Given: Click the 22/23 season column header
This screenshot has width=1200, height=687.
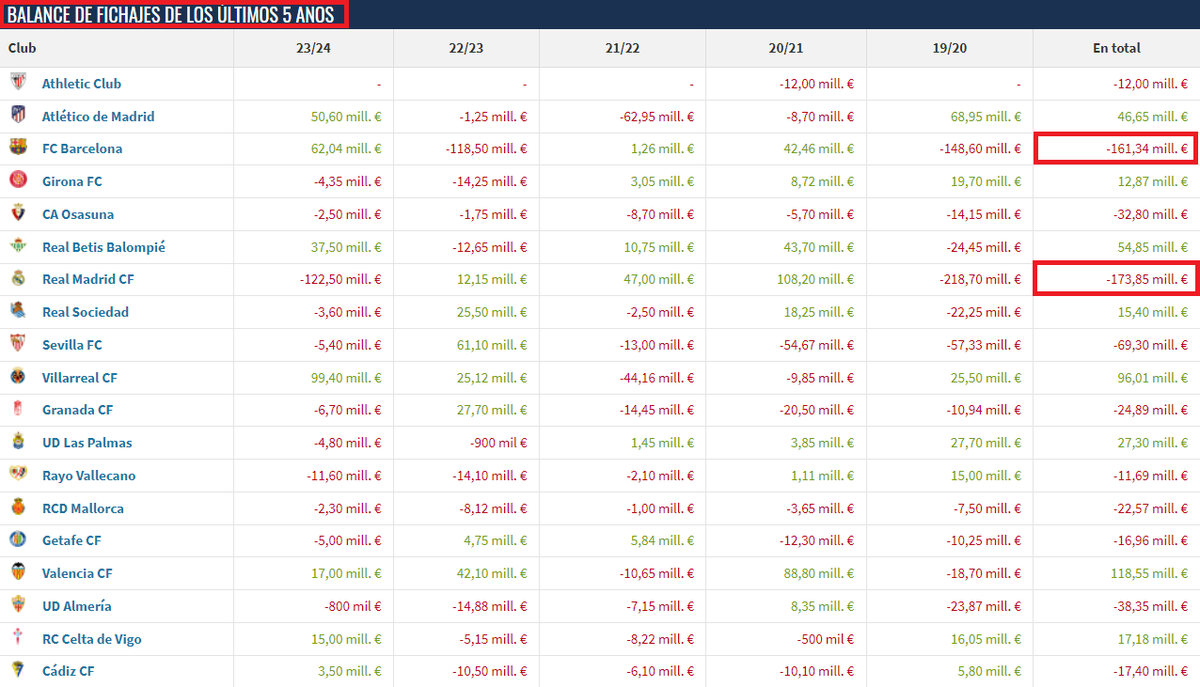Looking at the screenshot, I should coord(466,48).
